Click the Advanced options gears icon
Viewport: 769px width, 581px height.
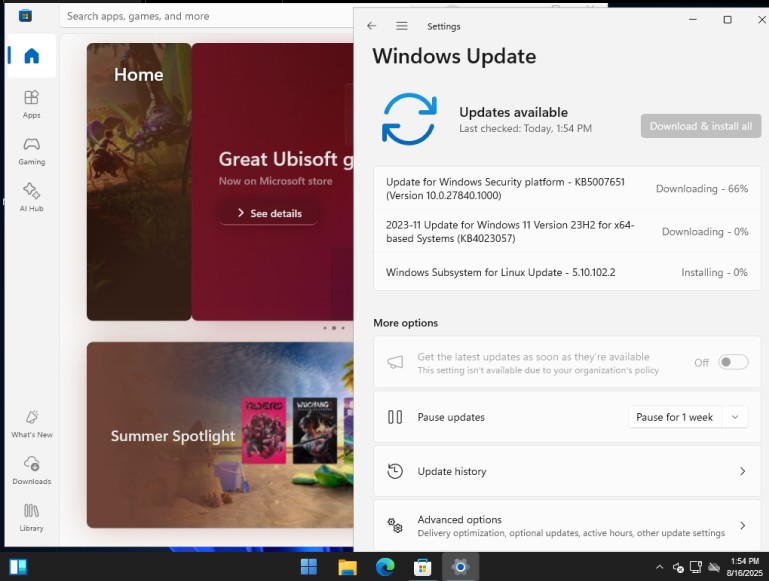(x=395, y=526)
